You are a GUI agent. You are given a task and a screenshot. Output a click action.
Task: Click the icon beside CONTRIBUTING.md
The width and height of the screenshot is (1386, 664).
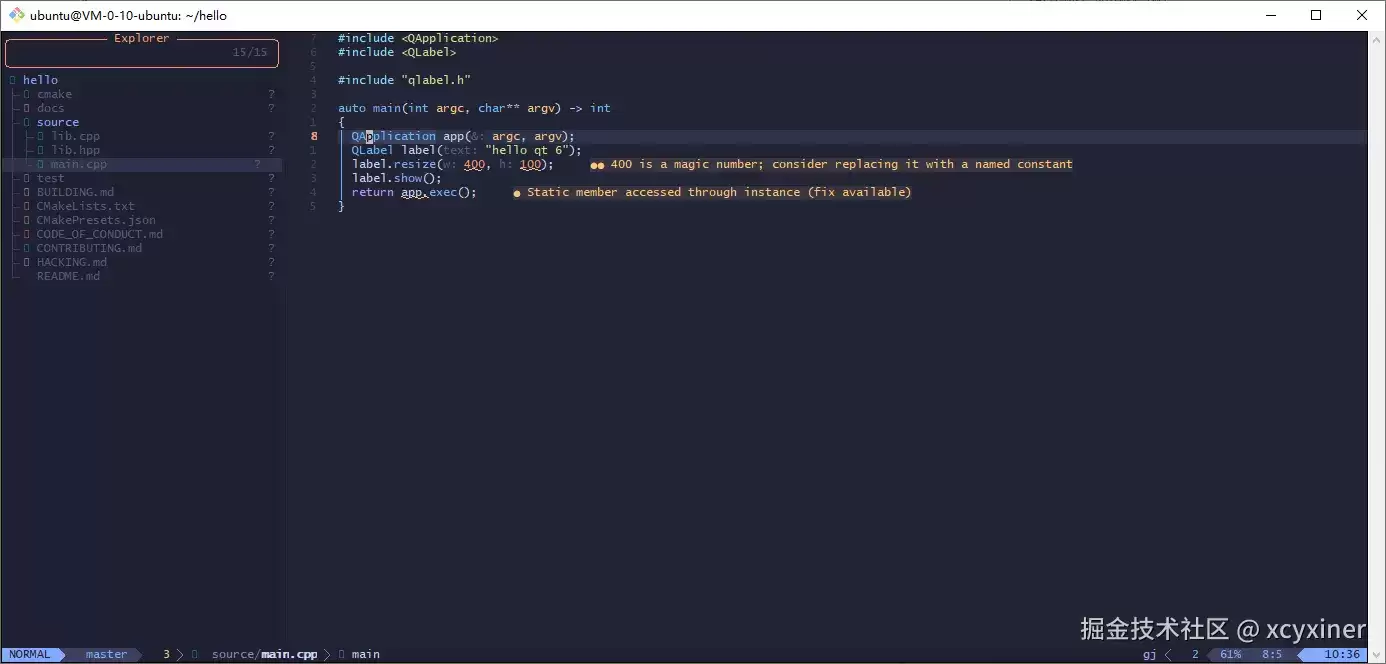[x=27, y=248]
